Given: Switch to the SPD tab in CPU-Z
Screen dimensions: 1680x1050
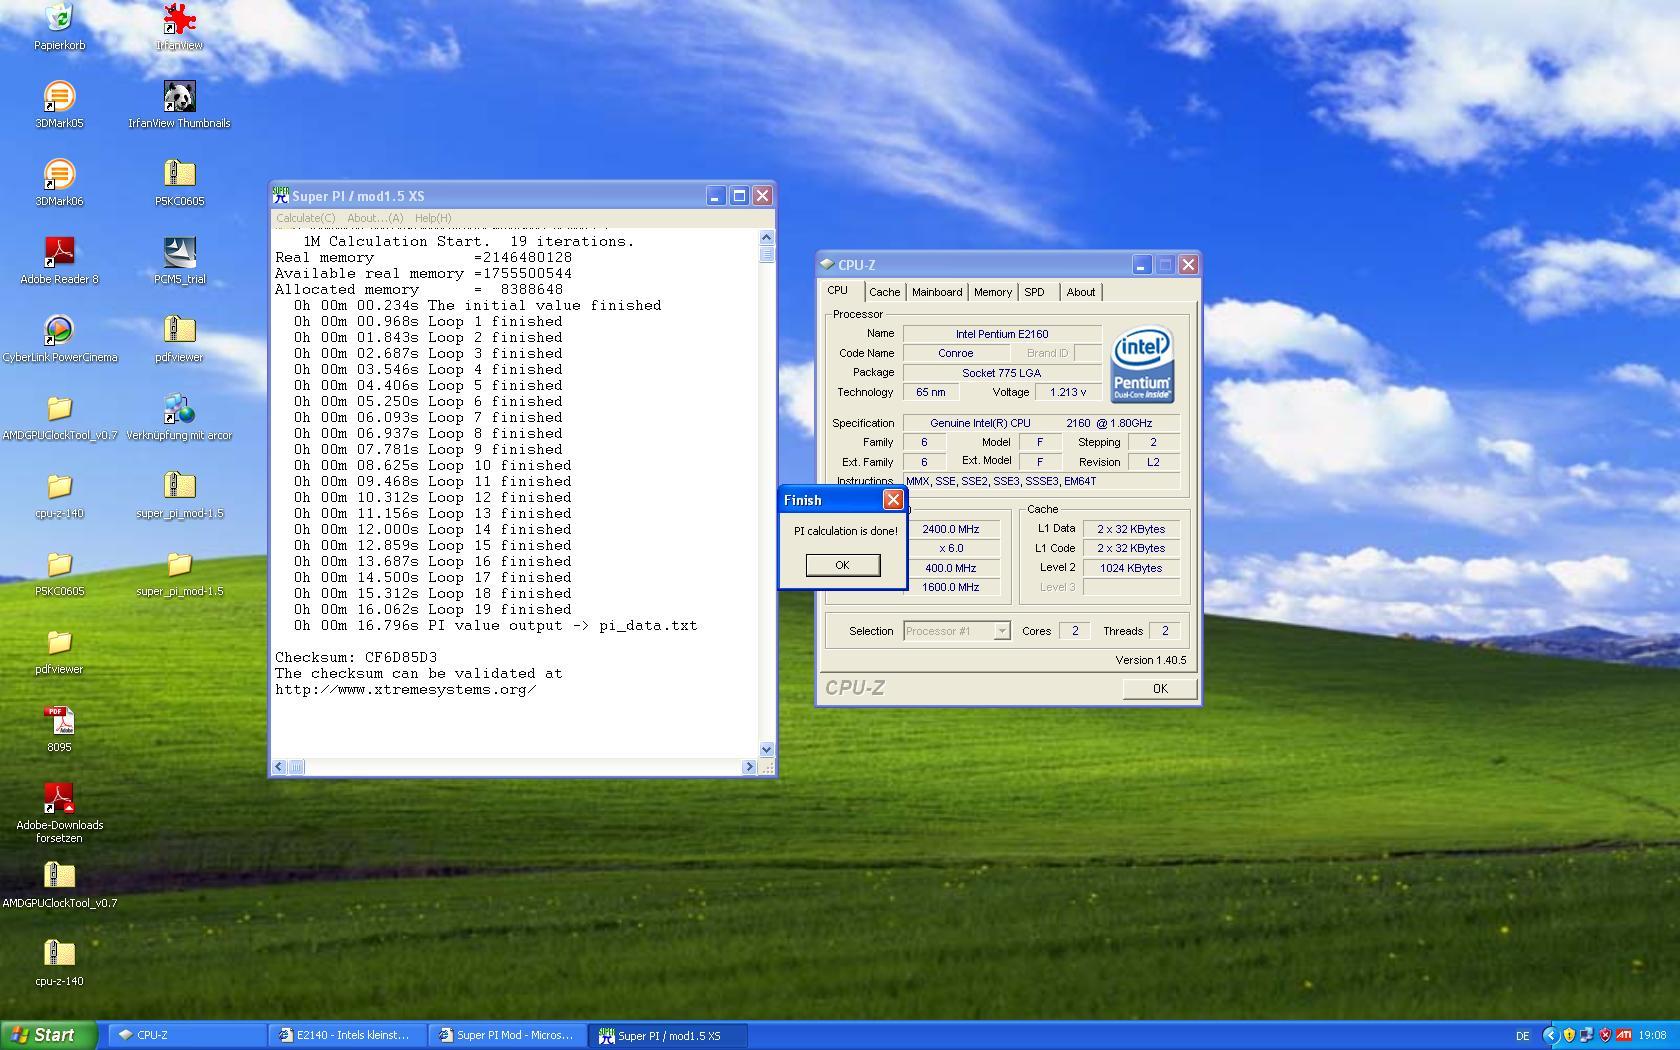Looking at the screenshot, I should pyautogui.click(x=1034, y=292).
